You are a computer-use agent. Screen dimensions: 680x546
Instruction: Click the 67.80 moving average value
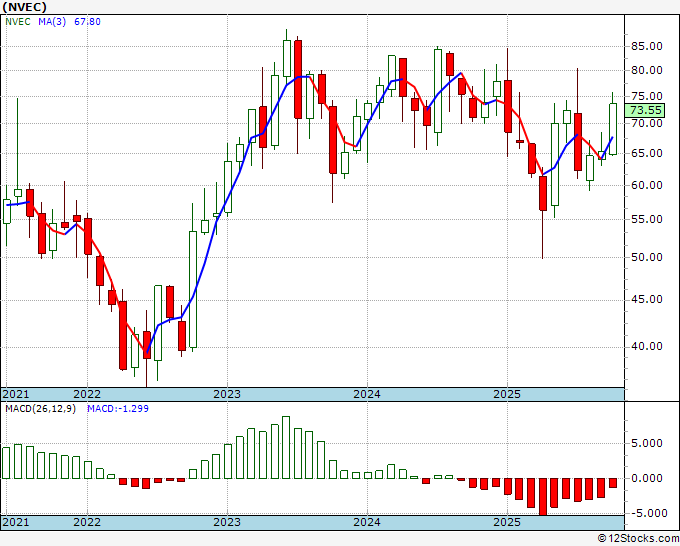(87, 22)
